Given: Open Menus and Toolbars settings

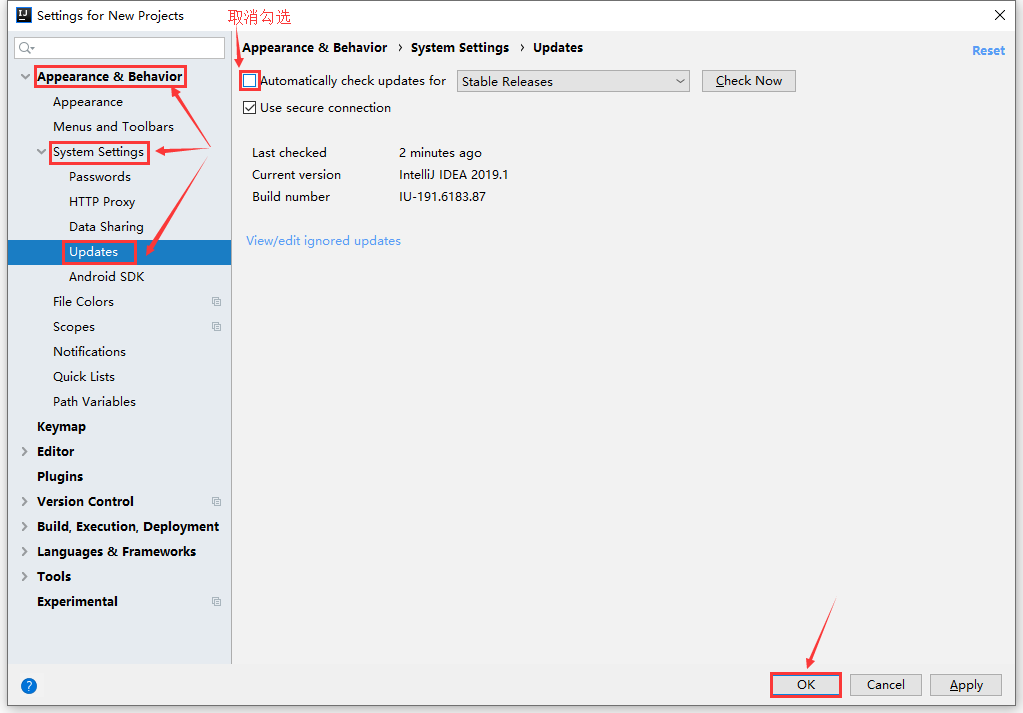Looking at the screenshot, I should 114,127.
